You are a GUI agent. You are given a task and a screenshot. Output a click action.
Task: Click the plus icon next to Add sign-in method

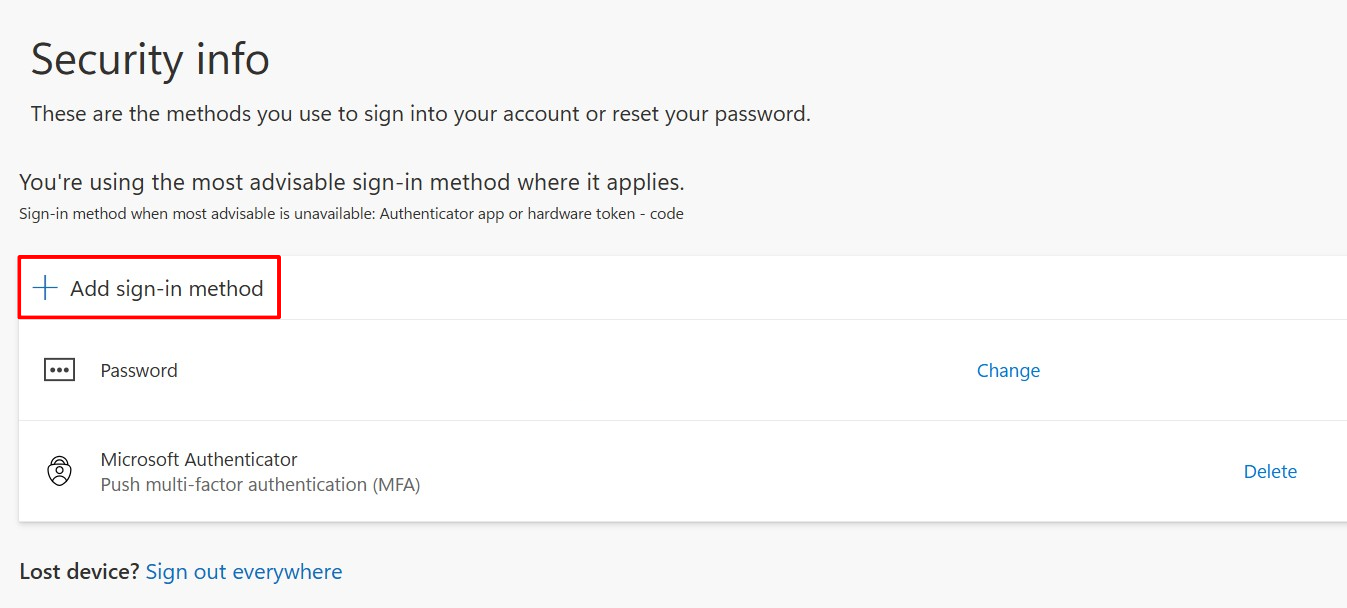pos(44,287)
